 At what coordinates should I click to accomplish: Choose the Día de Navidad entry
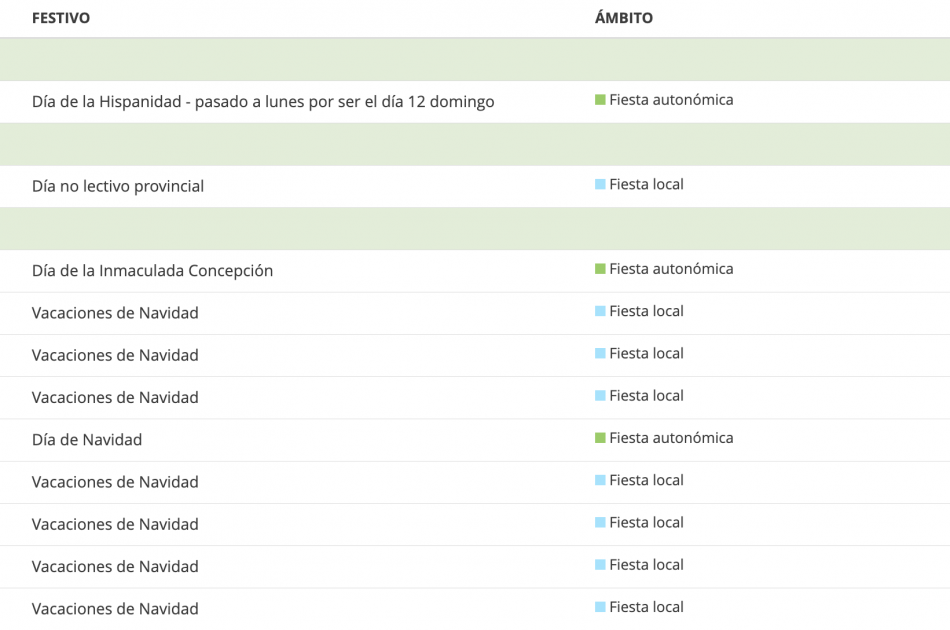tap(87, 440)
